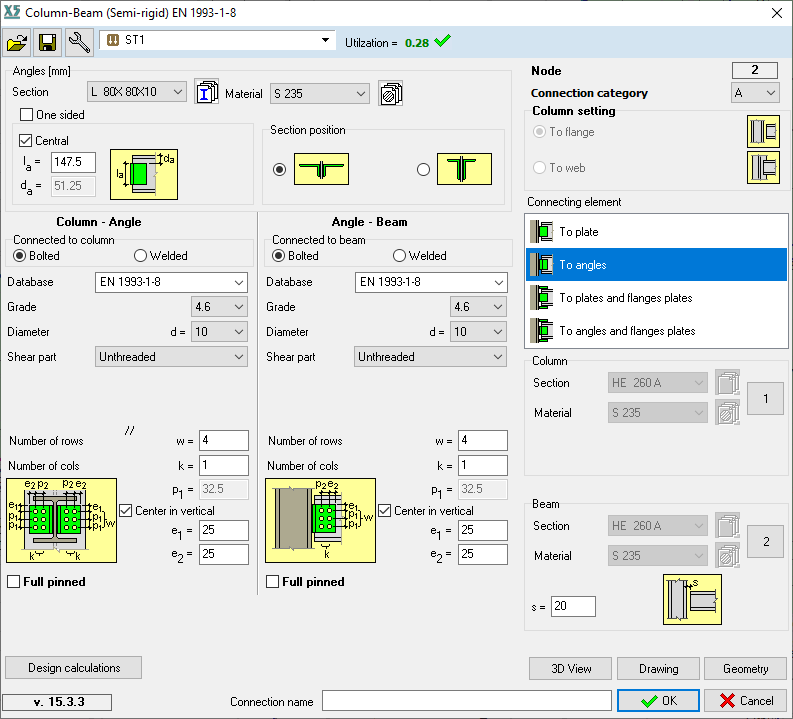Click the To plate connection icon
The height and width of the screenshot is (719, 793).
coord(541,232)
